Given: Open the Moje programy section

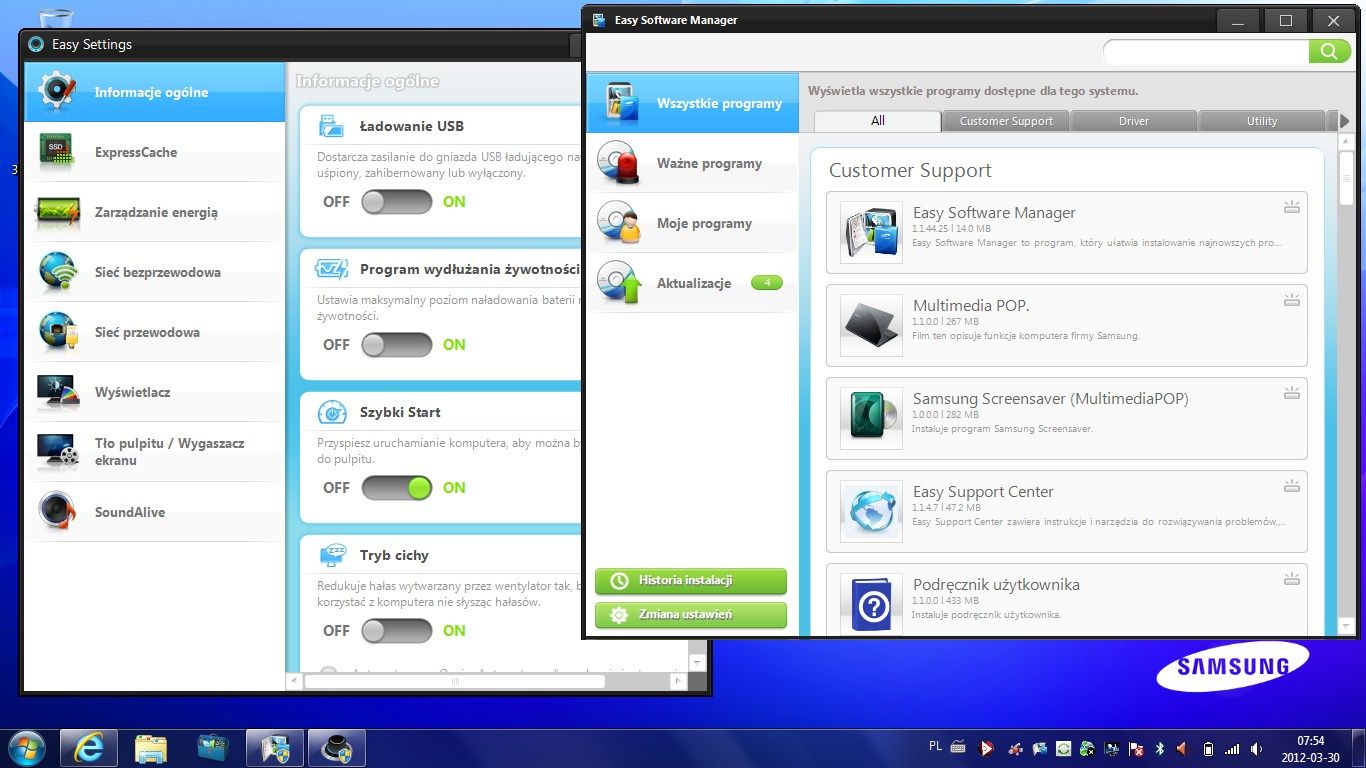Looking at the screenshot, I should (692, 223).
